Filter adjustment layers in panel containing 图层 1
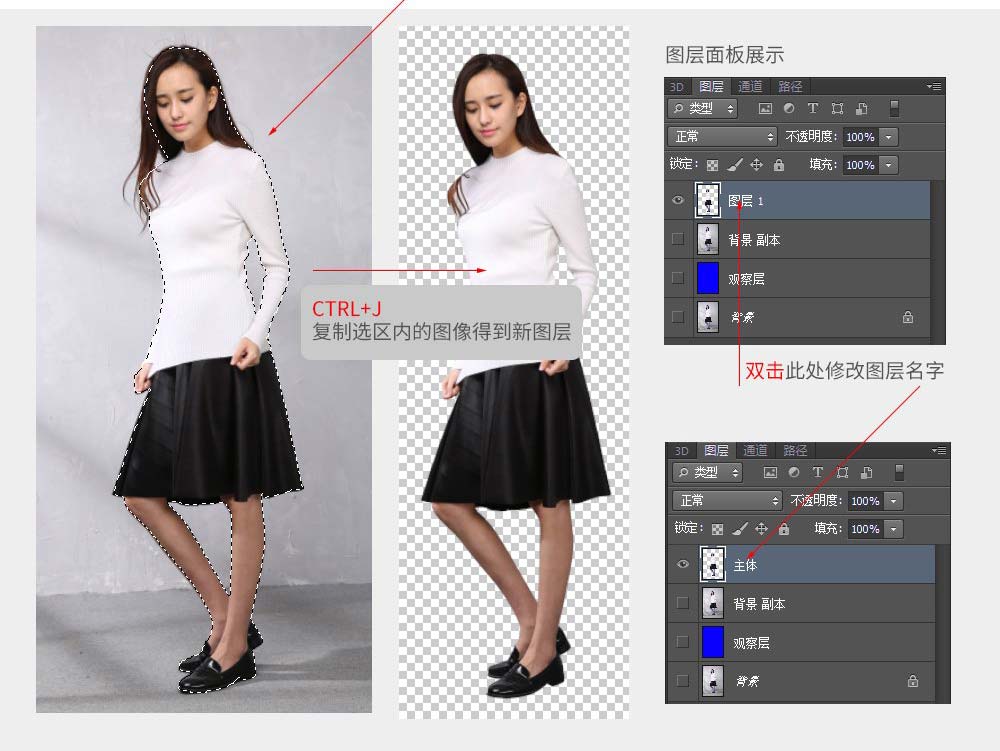Screen dimensions: 1000x751 789,108
